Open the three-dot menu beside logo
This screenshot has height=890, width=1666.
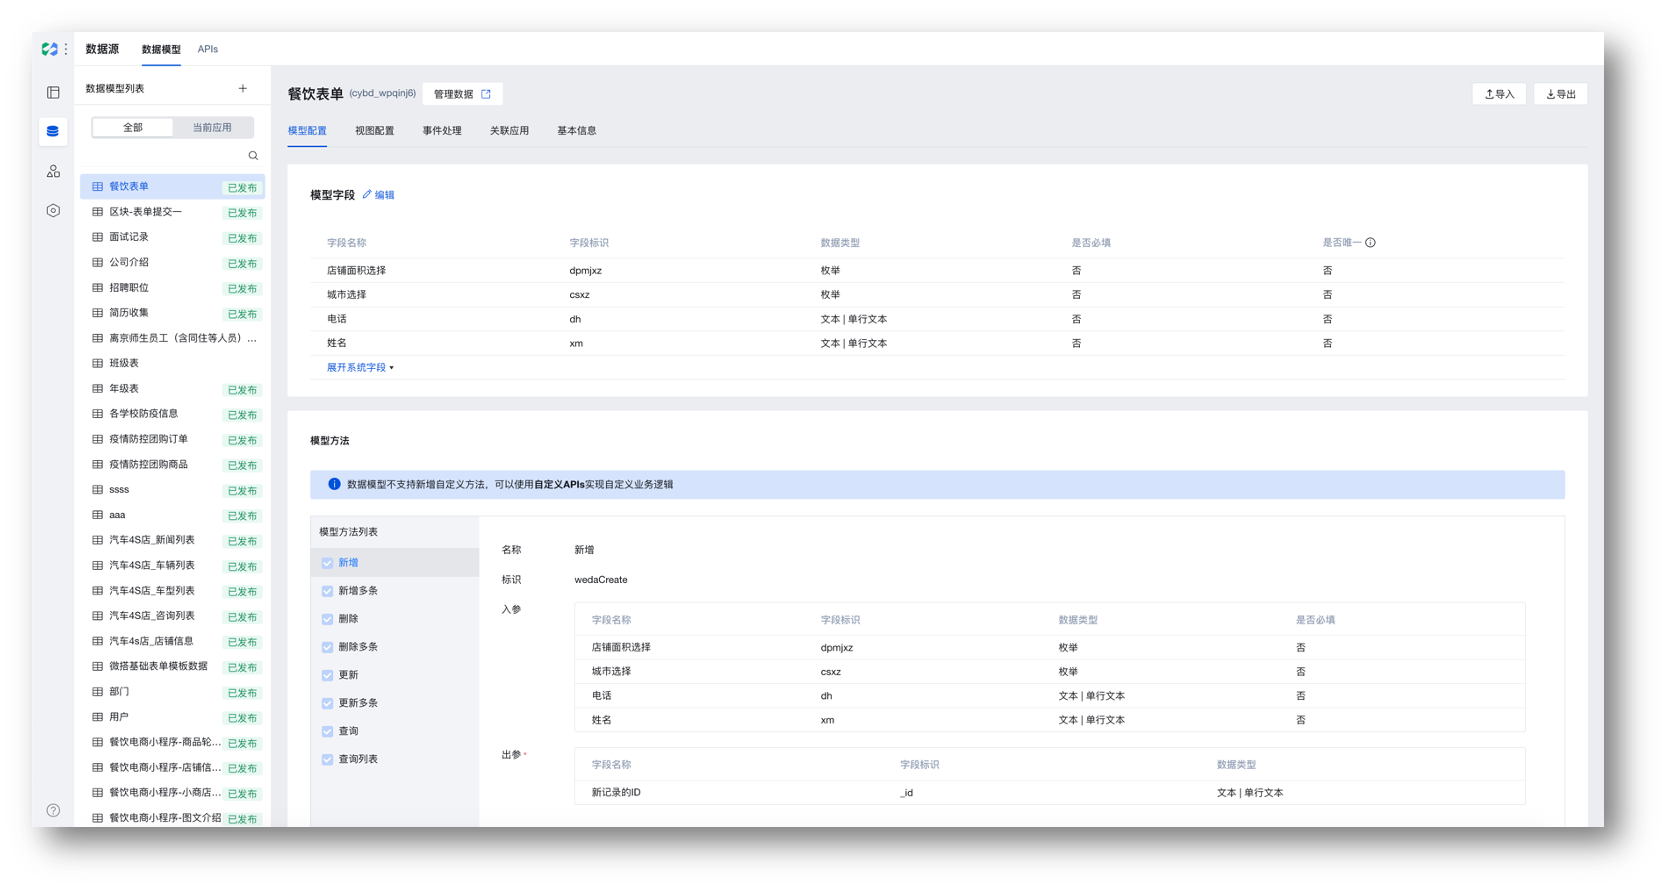click(66, 49)
